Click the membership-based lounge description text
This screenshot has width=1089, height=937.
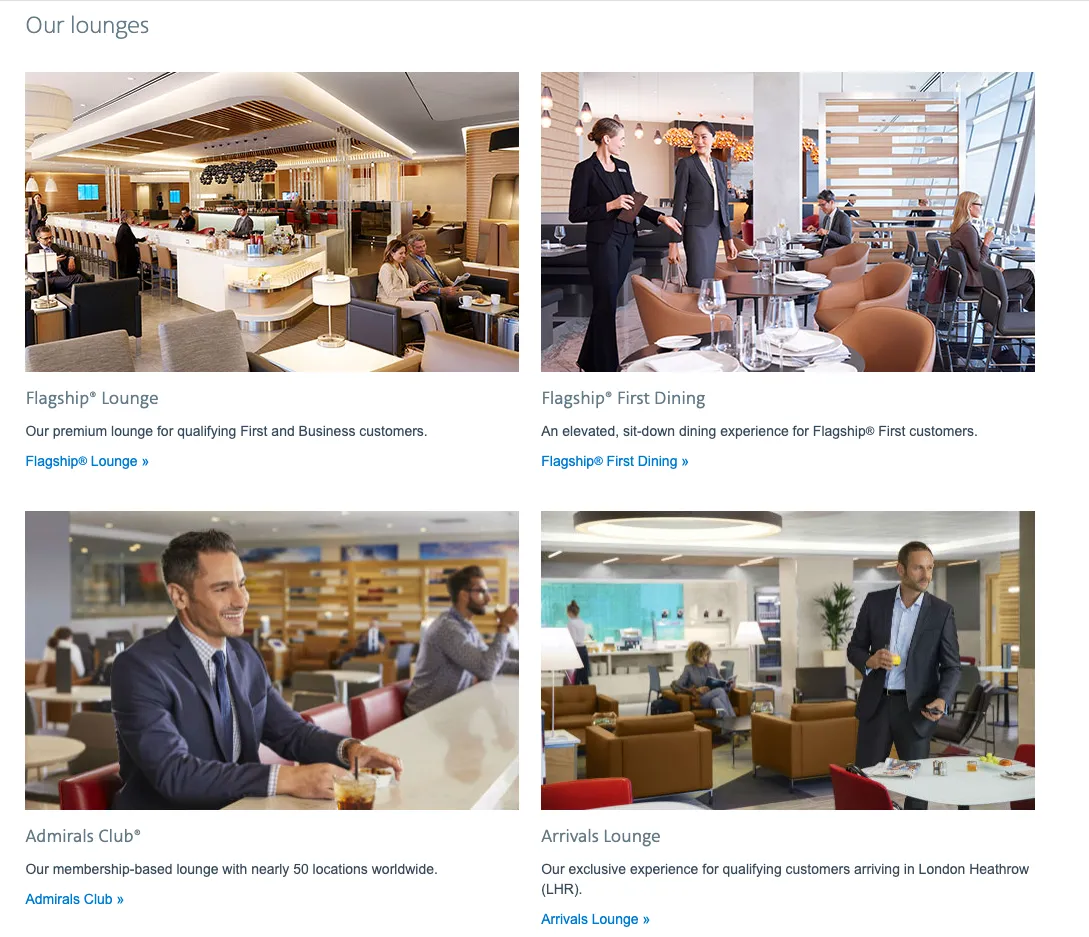[231, 869]
